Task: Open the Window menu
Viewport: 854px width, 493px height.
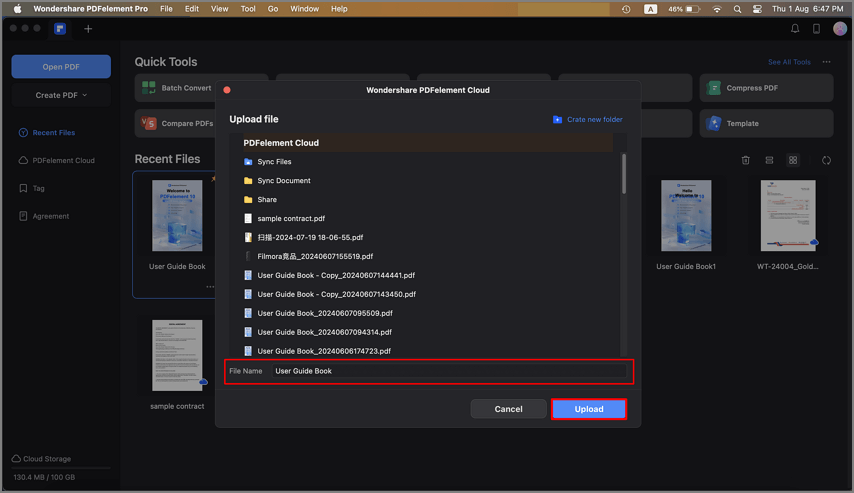Action: [x=304, y=9]
